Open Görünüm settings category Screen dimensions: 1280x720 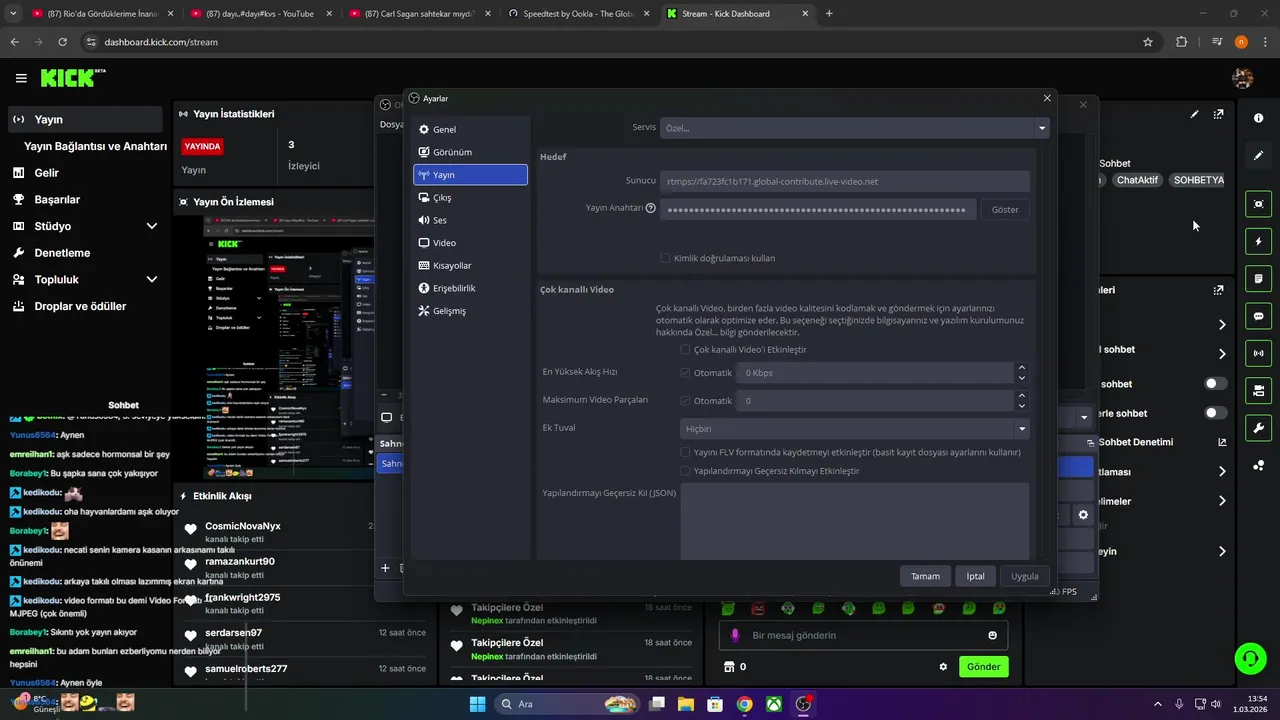(x=470, y=152)
